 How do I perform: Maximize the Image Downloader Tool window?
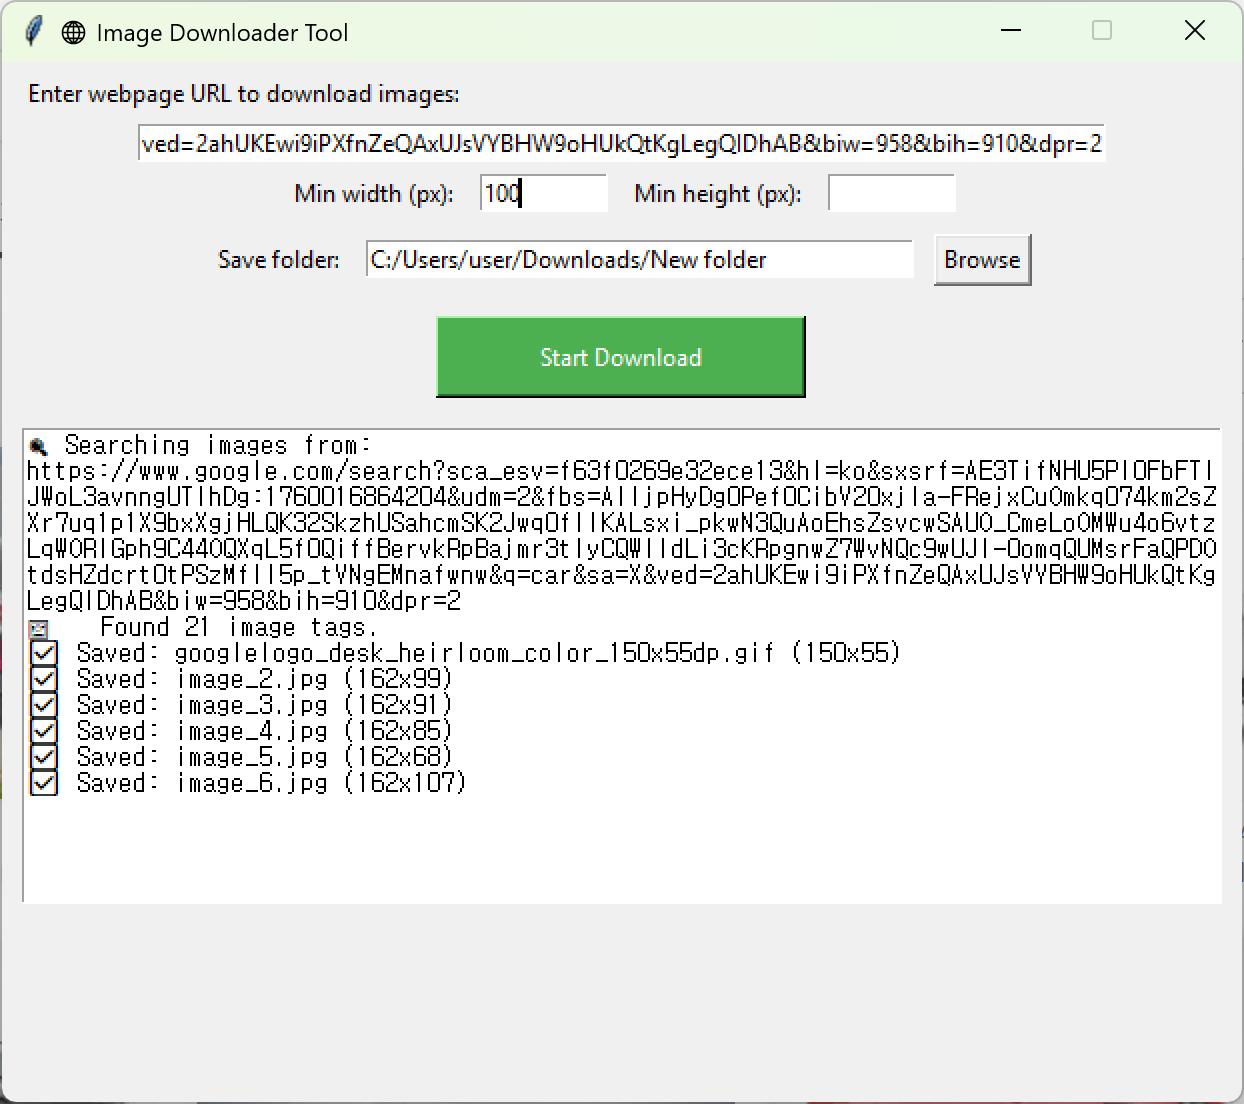[1102, 31]
